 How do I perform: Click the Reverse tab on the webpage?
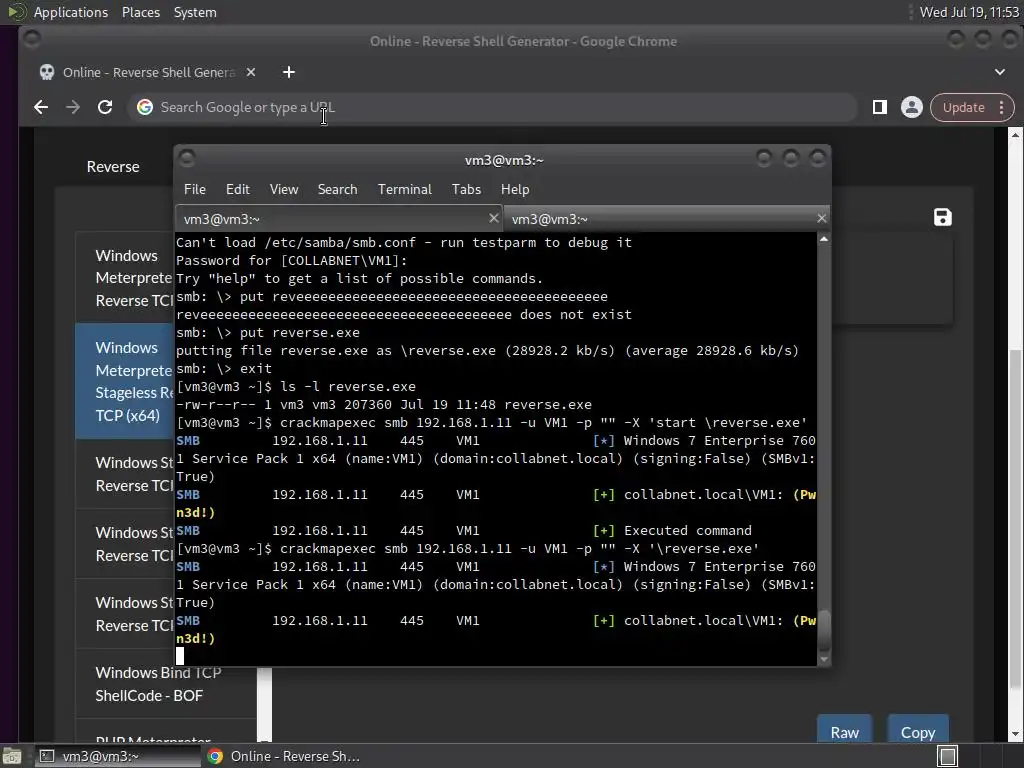[x=113, y=167]
